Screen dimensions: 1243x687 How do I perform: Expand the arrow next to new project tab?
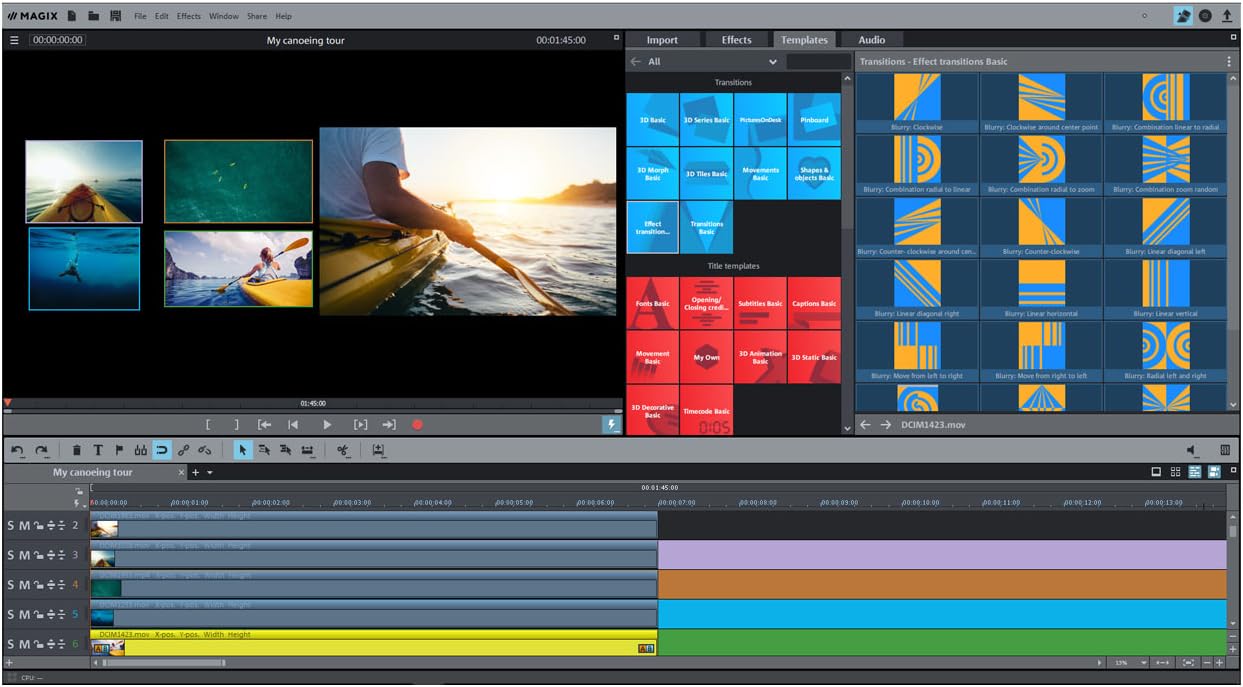pos(210,472)
